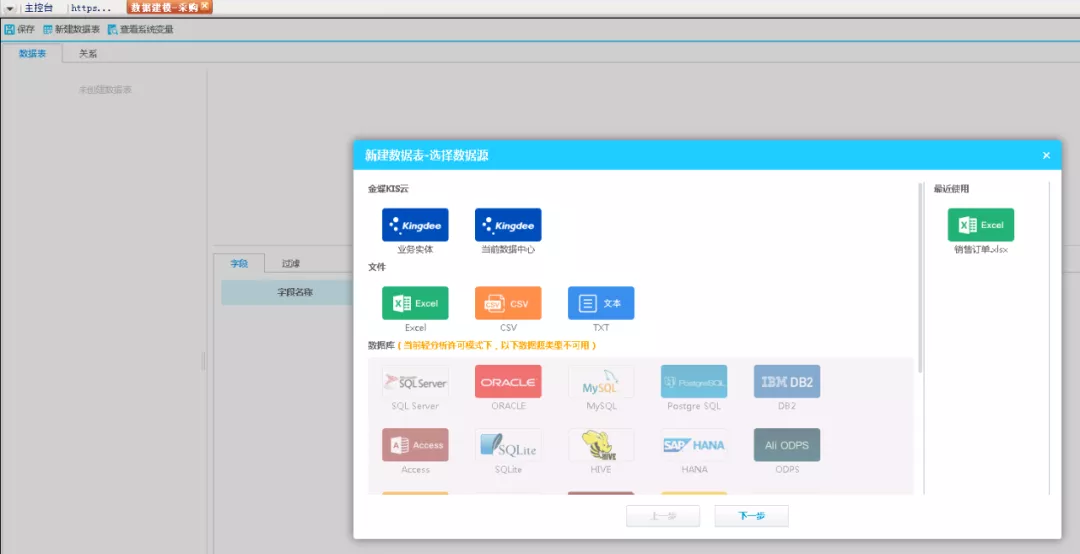Viewport: 1080px width, 554px height.
Task: Open the 过滤 filter tab
Action: coord(291,263)
